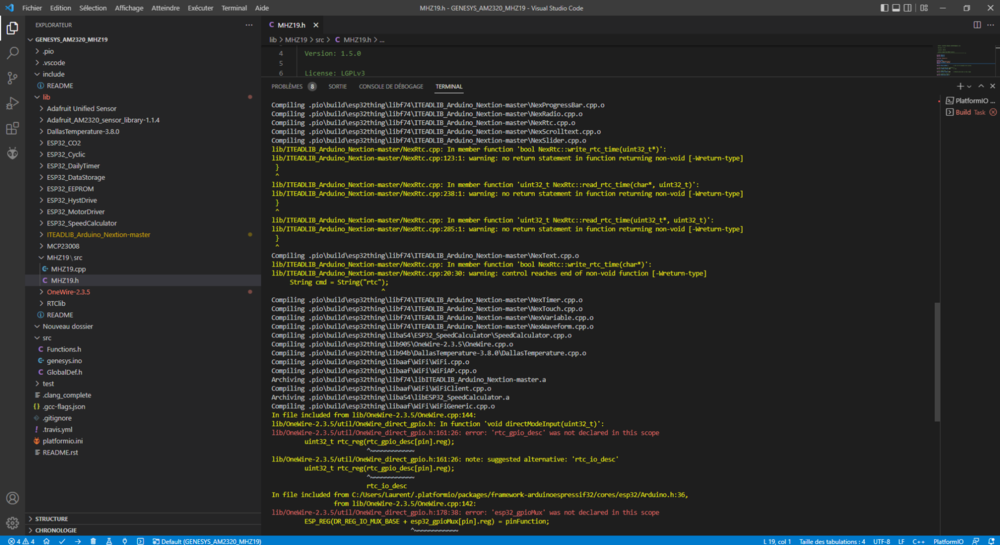
Task: Collapse the GENESYS_AM2320_MHZ19 root folder
Action: 143,40
